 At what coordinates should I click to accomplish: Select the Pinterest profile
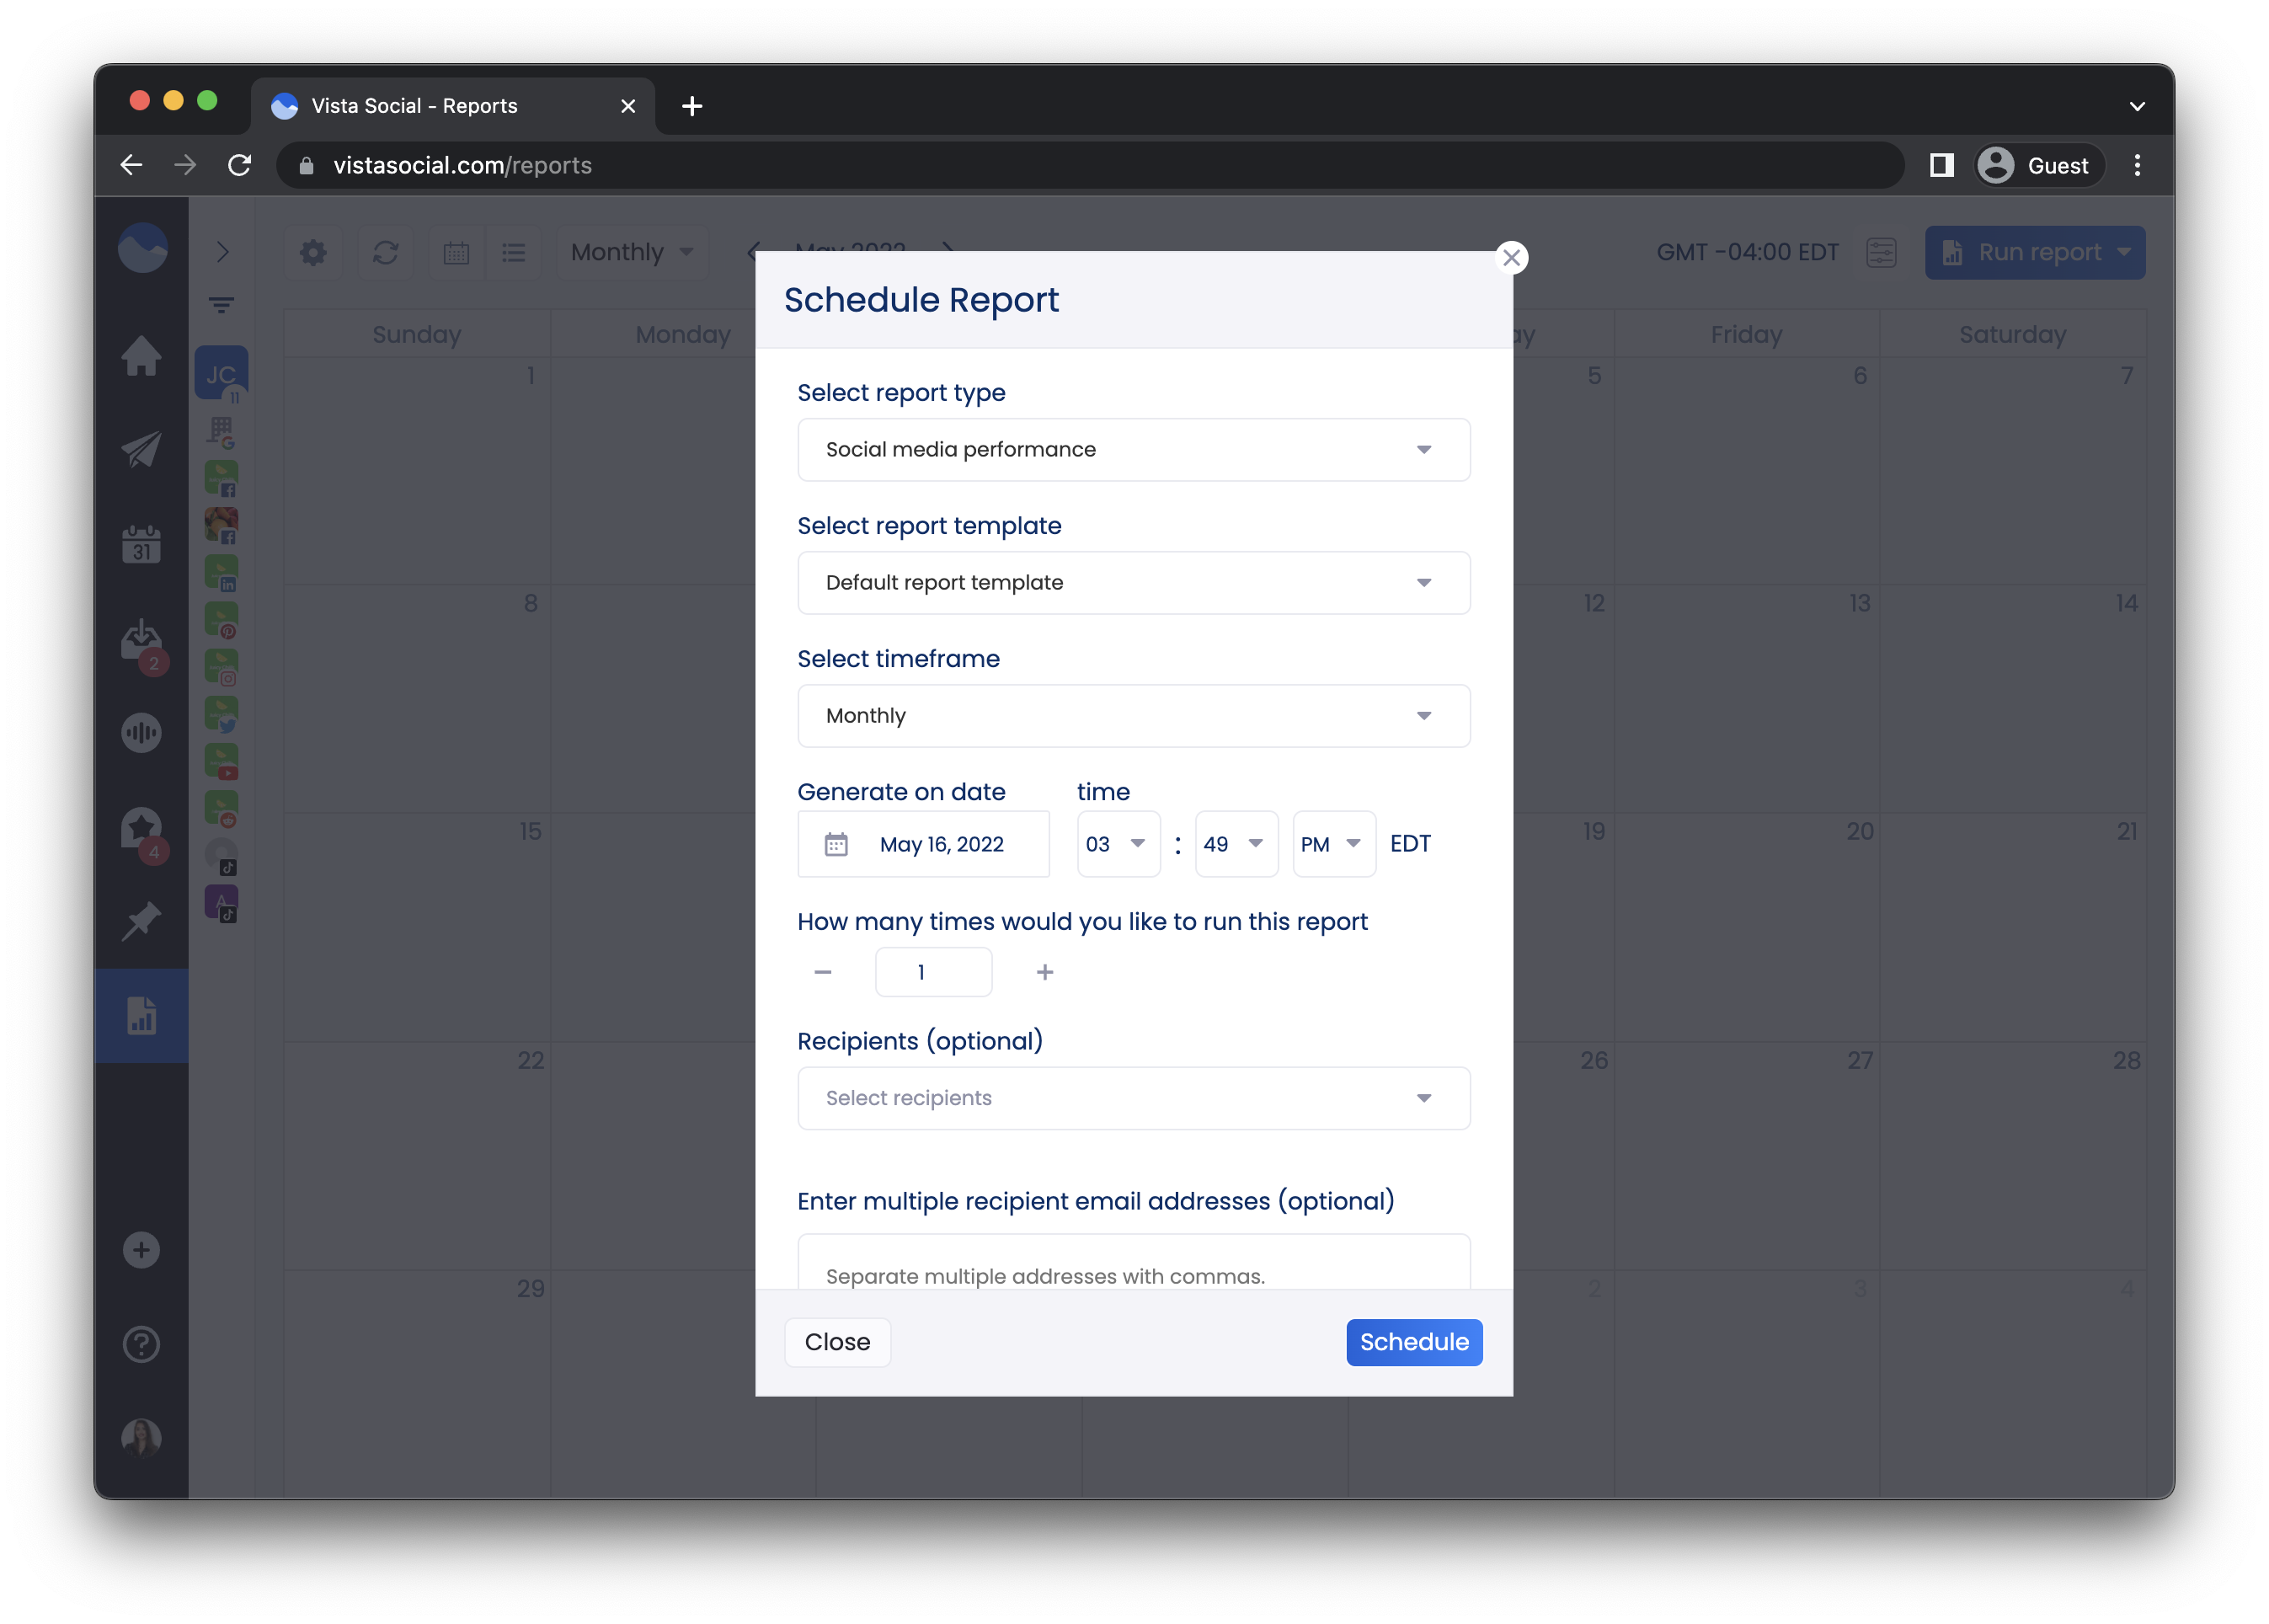pos(221,620)
